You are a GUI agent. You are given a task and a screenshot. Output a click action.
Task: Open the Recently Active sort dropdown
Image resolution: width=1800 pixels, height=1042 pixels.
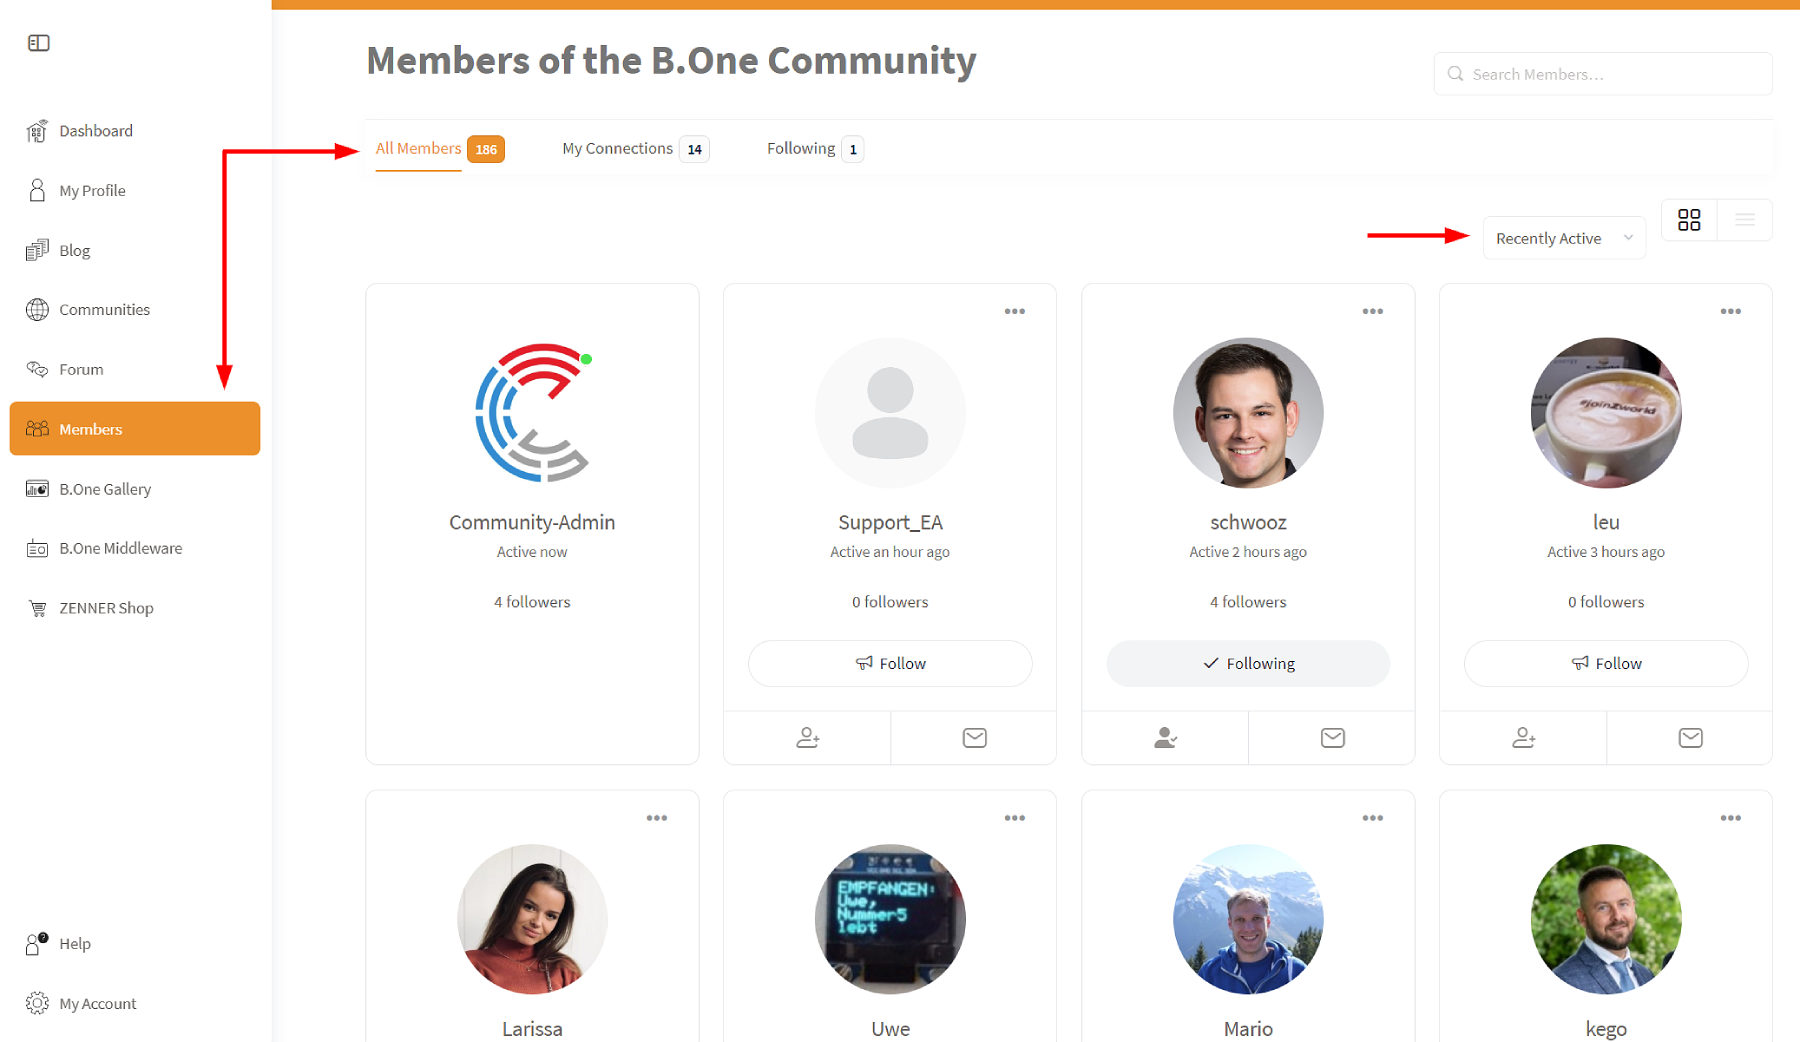pos(1564,238)
